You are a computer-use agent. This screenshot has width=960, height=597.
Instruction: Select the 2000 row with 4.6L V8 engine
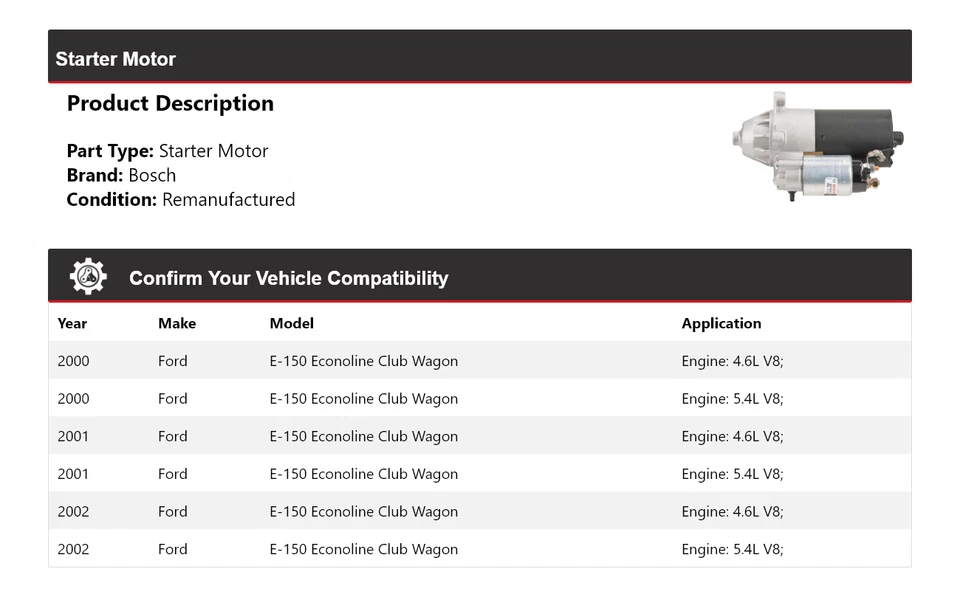(479, 361)
